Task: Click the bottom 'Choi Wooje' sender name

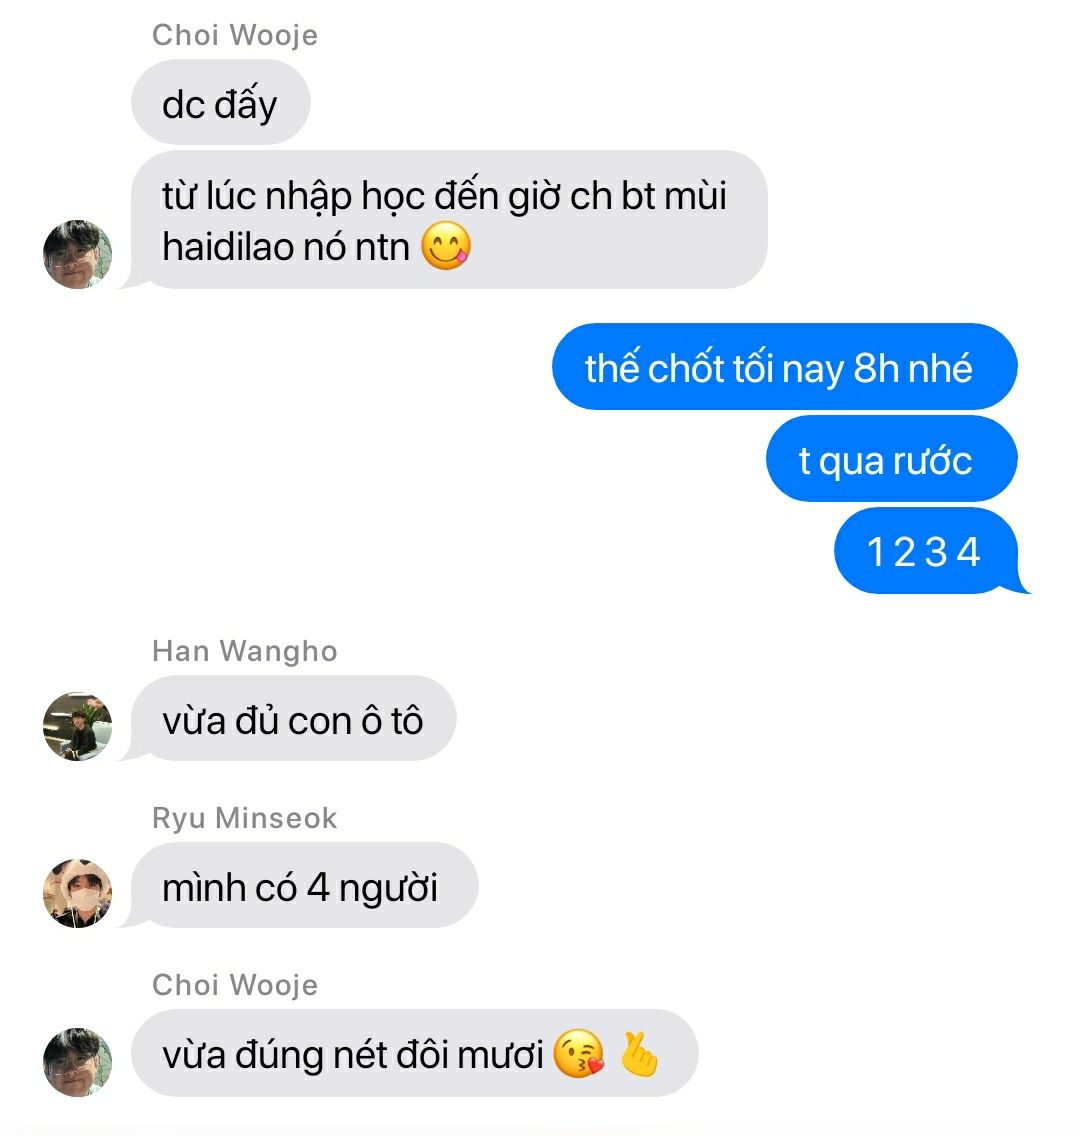Action: pyautogui.click(x=235, y=985)
